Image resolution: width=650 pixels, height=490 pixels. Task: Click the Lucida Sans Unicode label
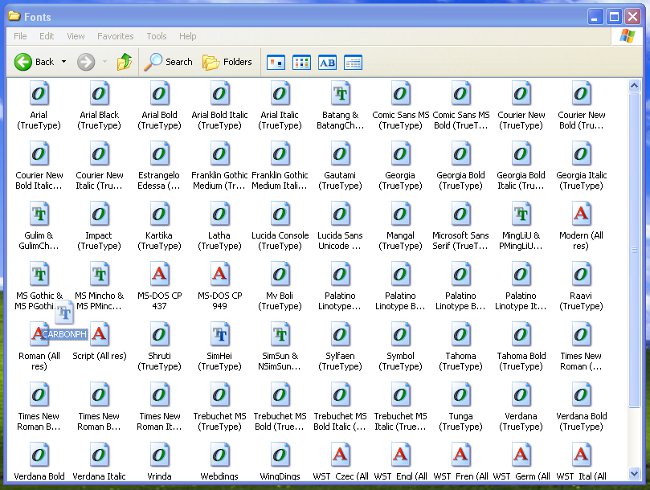click(x=340, y=241)
